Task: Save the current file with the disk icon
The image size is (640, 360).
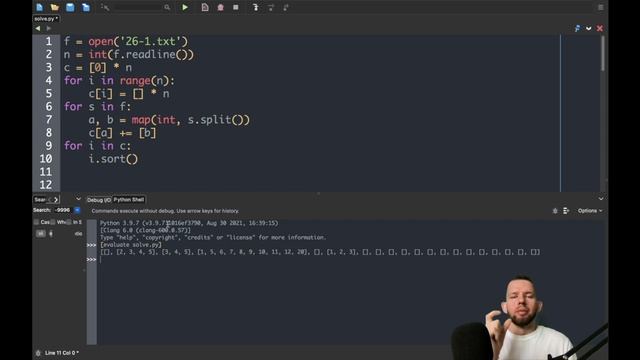Action: click(x=70, y=7)
